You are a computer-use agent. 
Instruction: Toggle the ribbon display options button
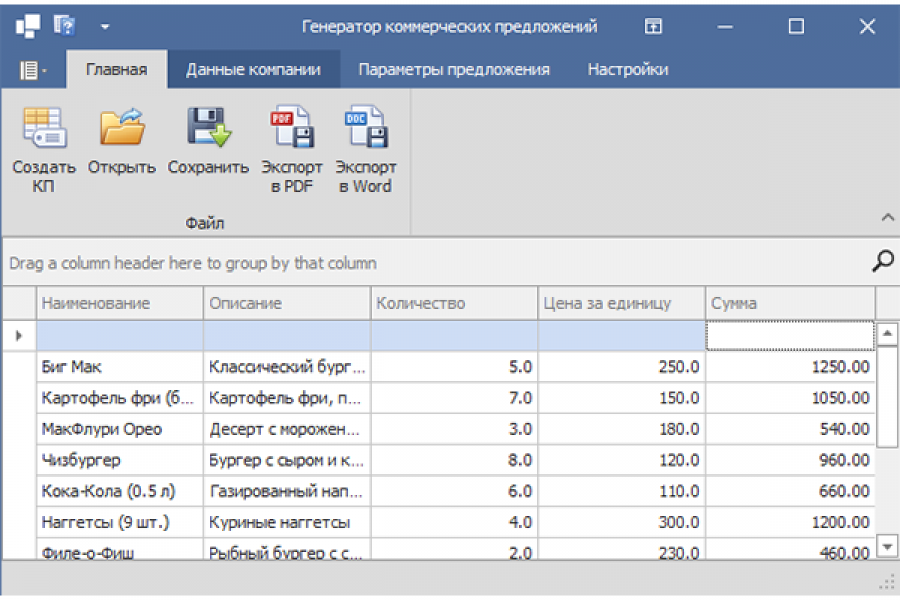click(x=653, y=27)
